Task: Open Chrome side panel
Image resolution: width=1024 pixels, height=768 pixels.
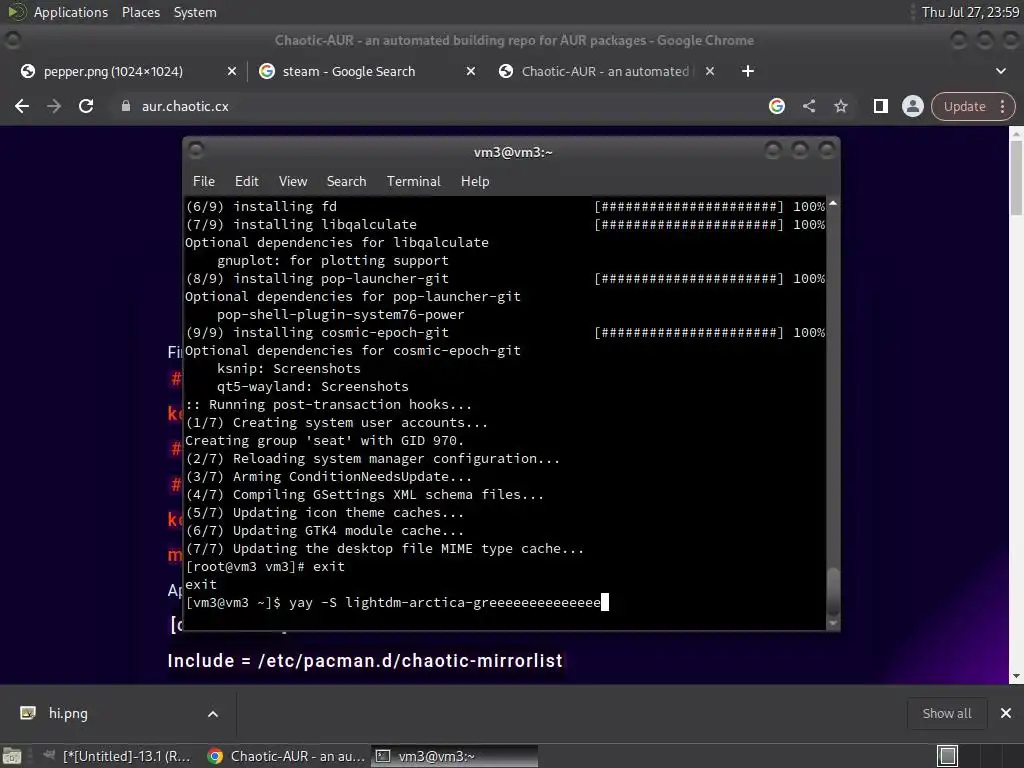Action: tap(880, 106)
